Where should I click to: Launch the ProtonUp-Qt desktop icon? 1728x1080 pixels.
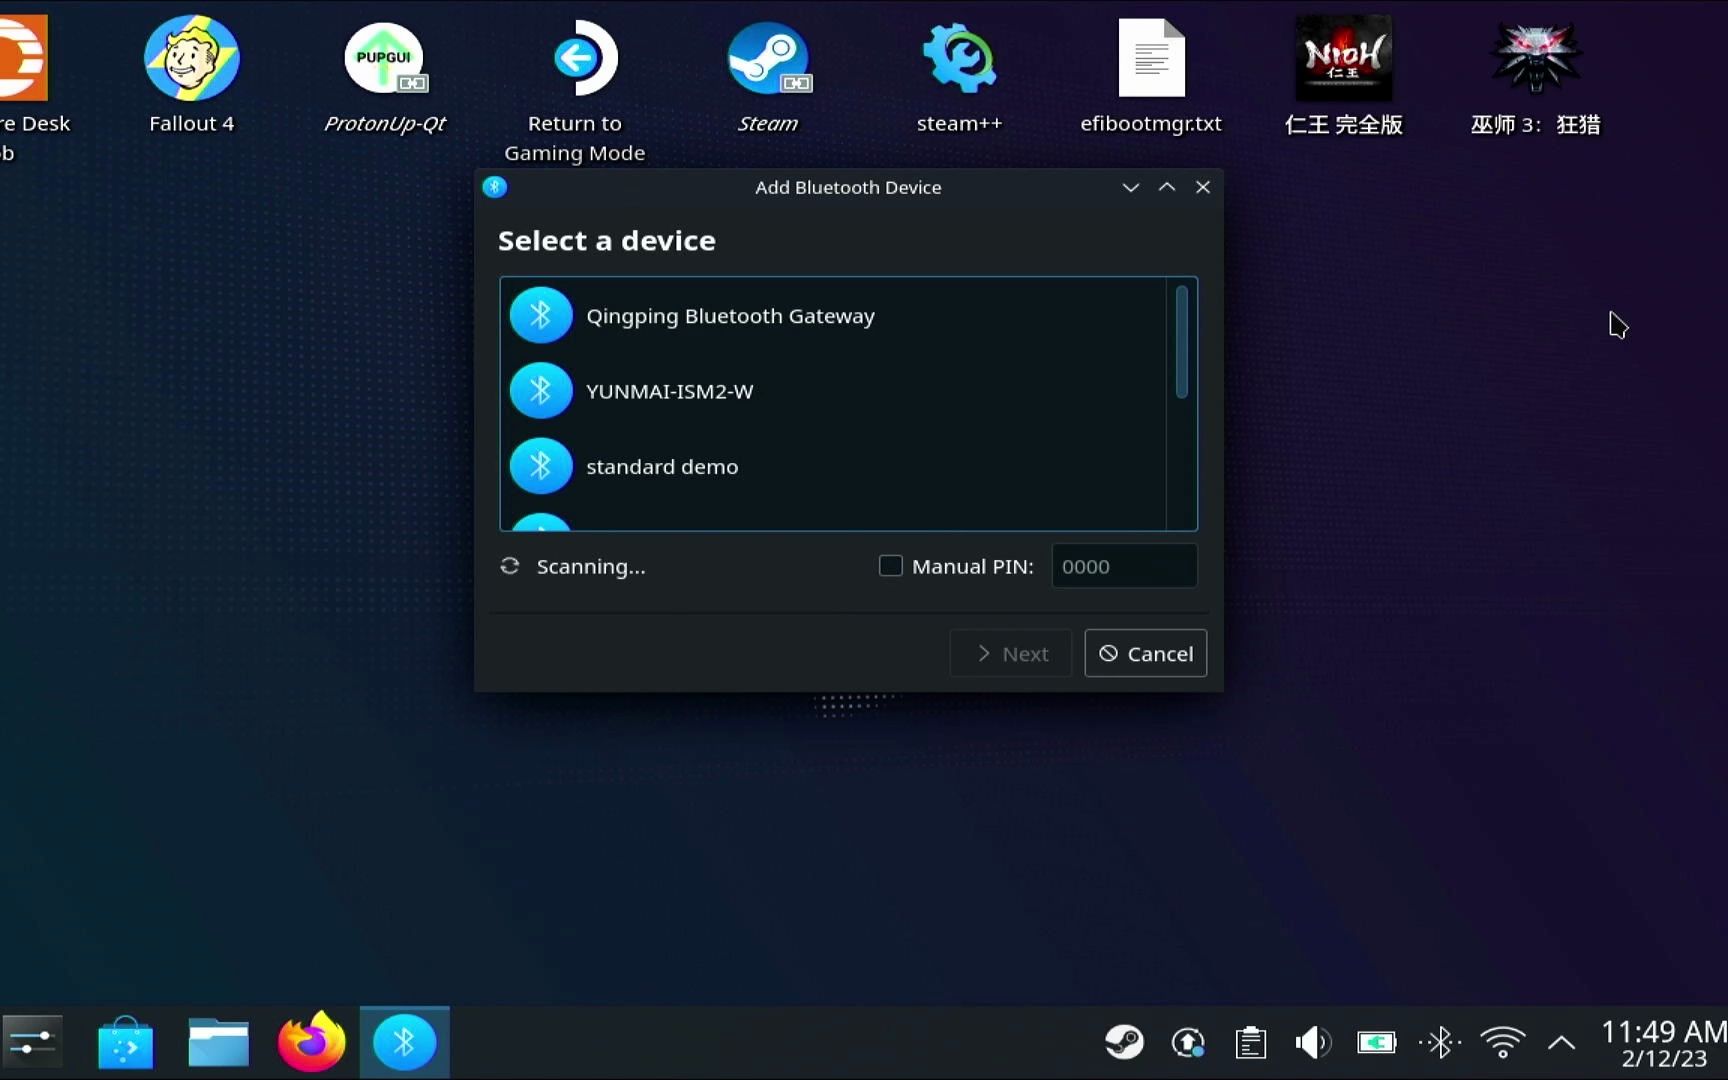(385, 75)
